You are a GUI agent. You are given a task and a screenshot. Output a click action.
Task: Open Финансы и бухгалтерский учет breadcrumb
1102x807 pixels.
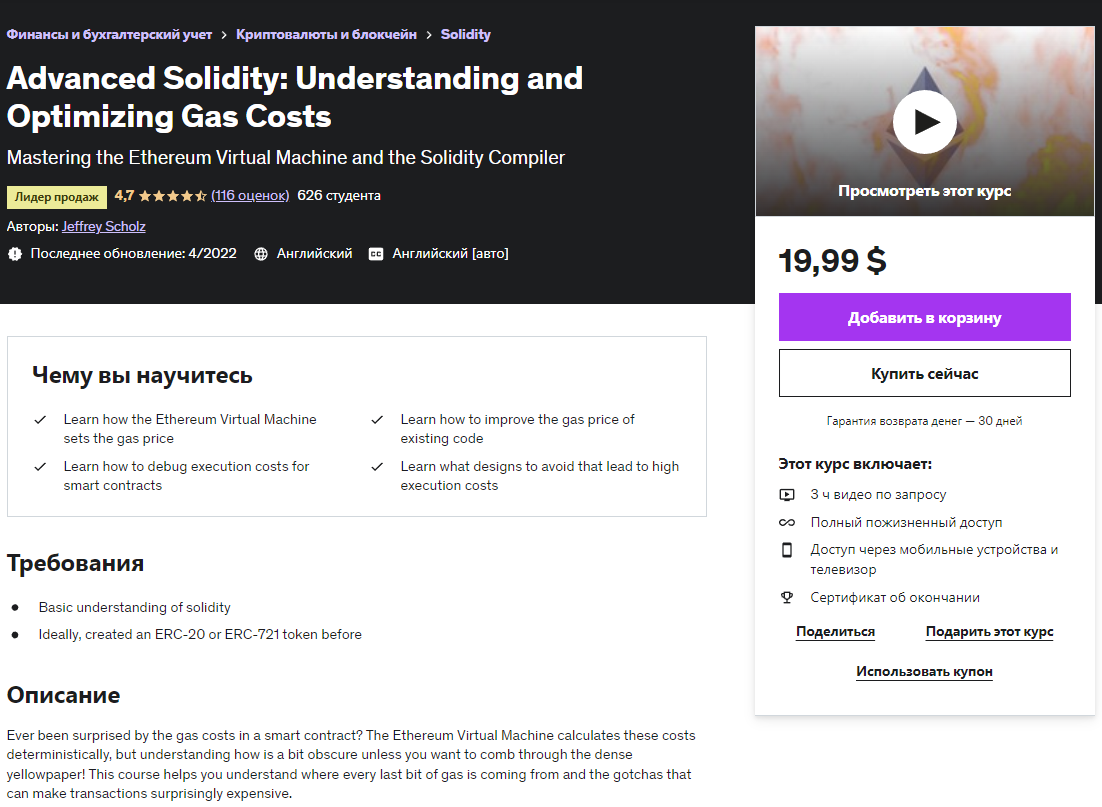(109, 34)
